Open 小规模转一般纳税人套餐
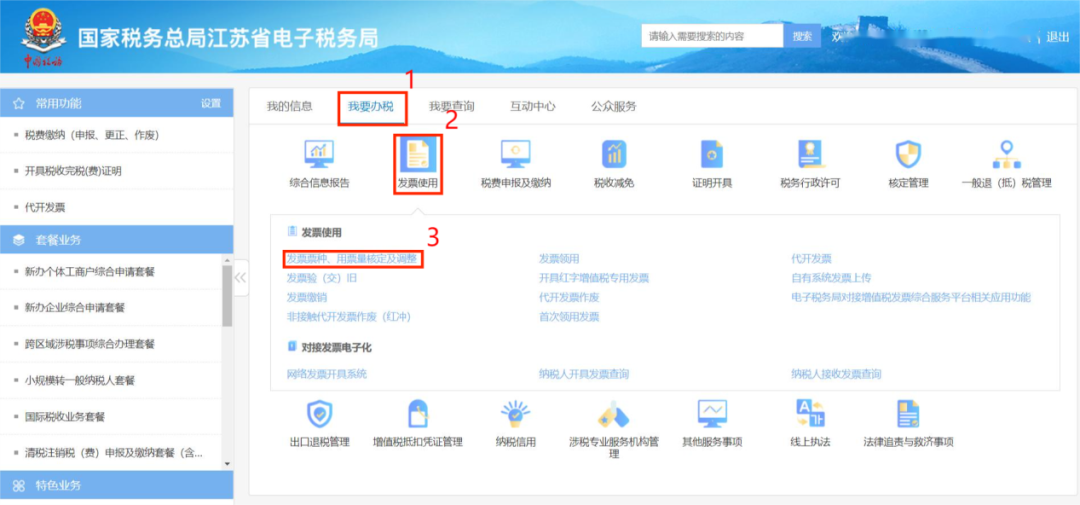The image size is (1080, 505). click(79, 380)
